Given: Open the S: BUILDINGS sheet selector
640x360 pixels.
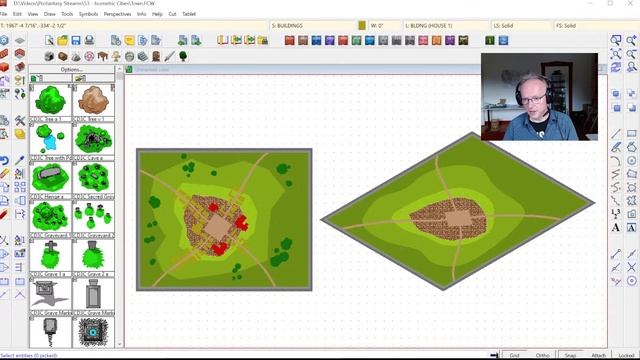Looking at the screenshot, I should pyautogui.click(x=313, y=25).
